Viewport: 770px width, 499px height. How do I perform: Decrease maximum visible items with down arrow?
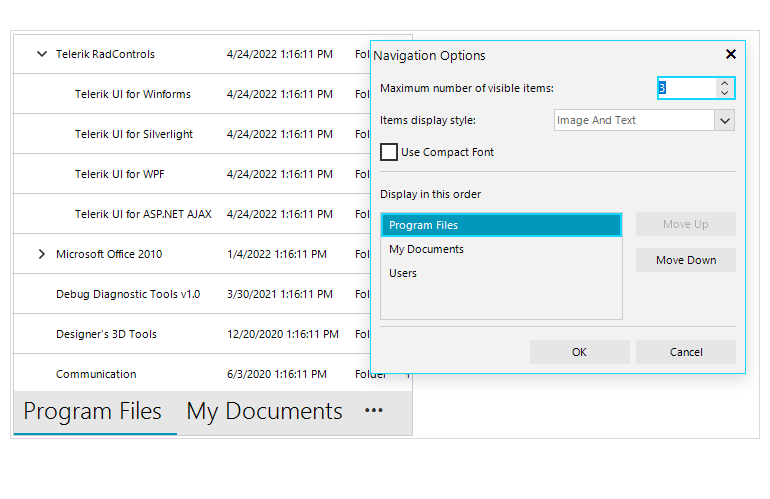pos(724,92)
